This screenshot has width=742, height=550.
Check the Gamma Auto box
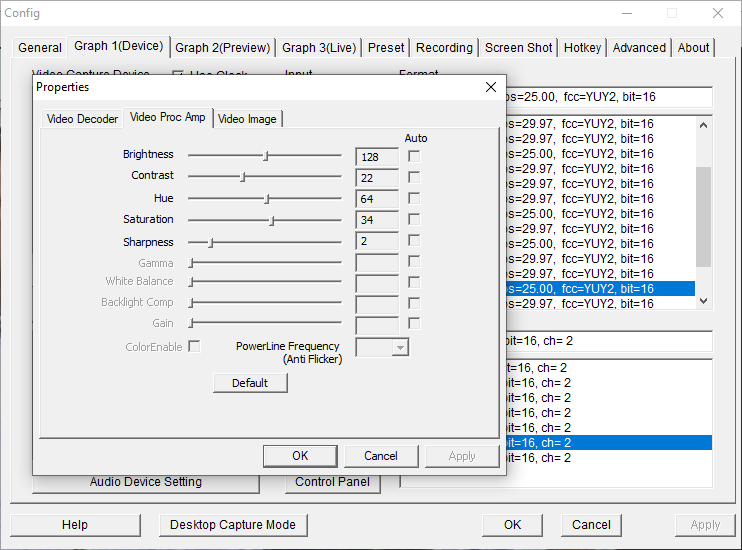tap(414, 261)
